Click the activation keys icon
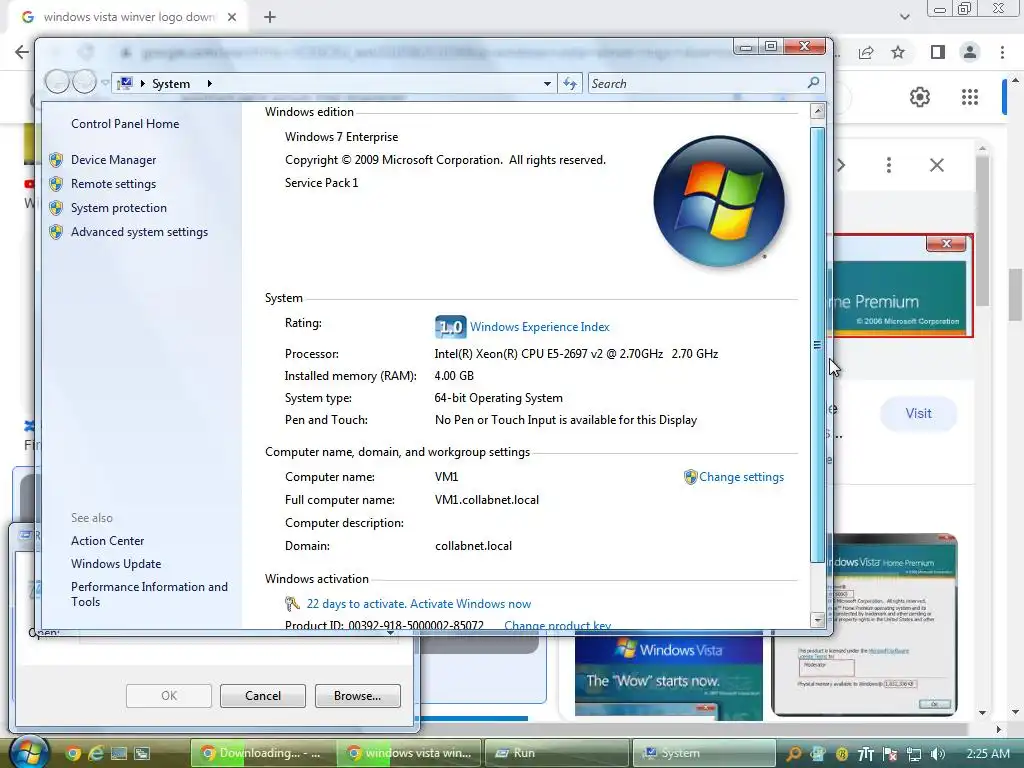Screen dimensions: 1024x768 [x=292, y=604]
